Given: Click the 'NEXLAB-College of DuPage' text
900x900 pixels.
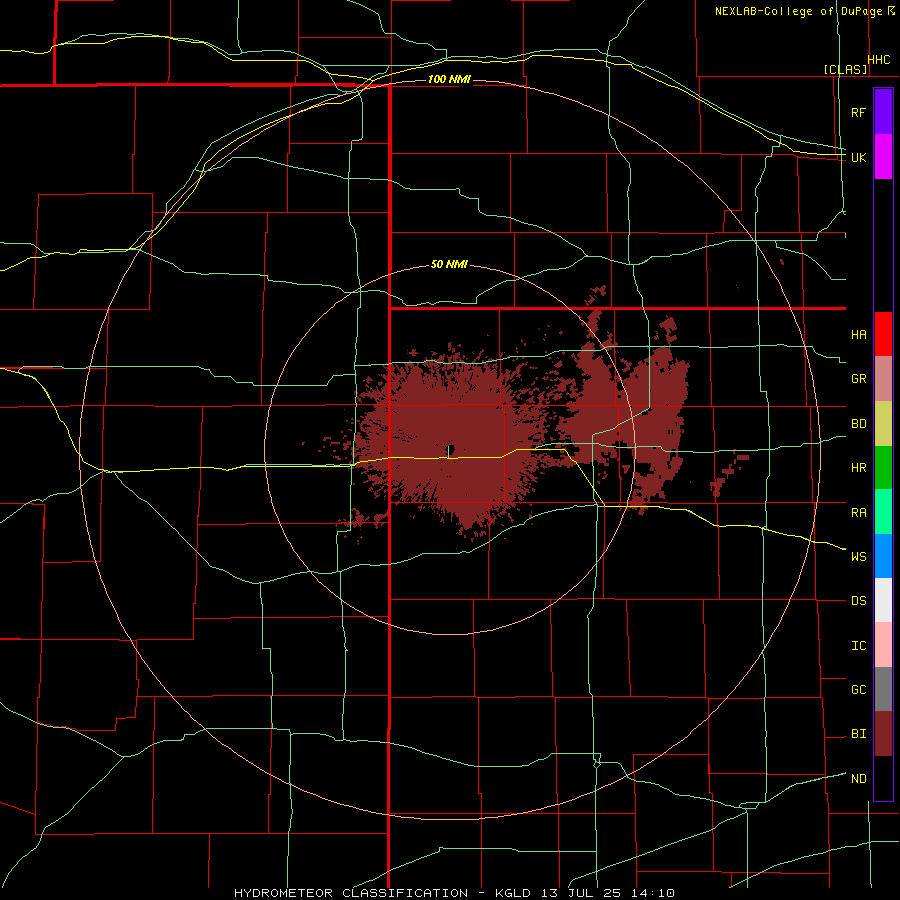Looking at the screenshot, I should click(x=798, y=11).
